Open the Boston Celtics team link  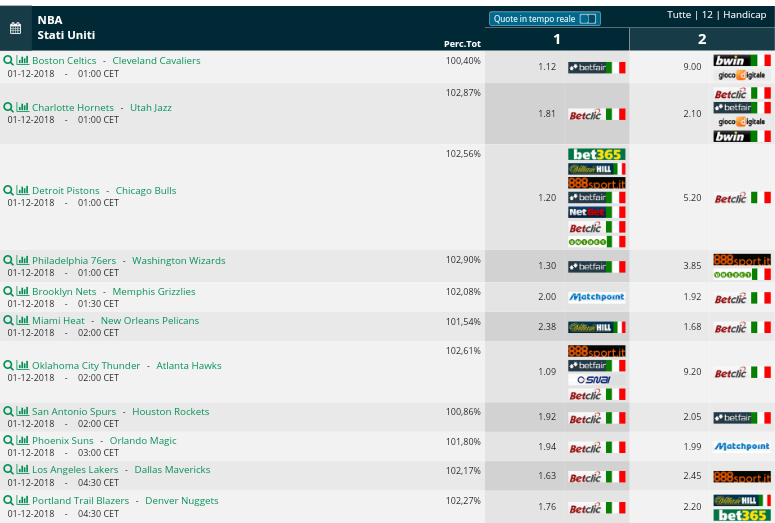click(64, 60)
